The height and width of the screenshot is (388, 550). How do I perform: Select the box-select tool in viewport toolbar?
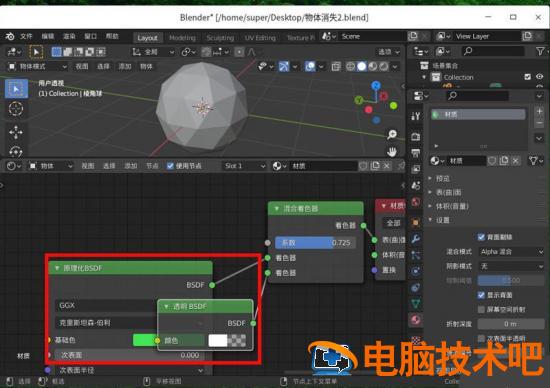(16, 88)
